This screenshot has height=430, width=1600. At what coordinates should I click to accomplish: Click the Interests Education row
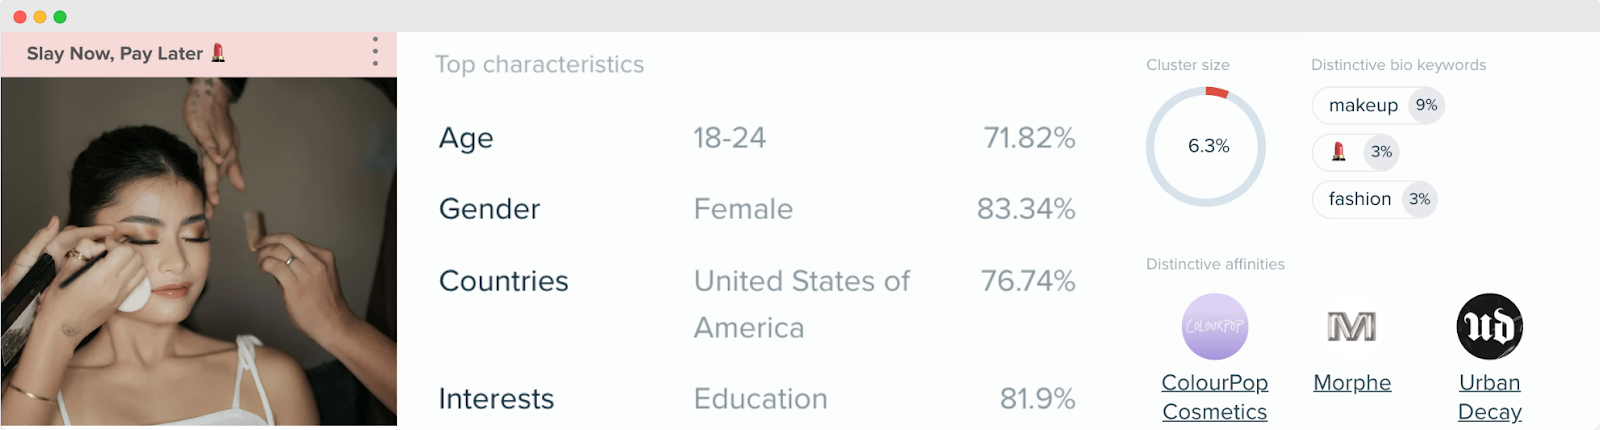(x=757, y=399)
